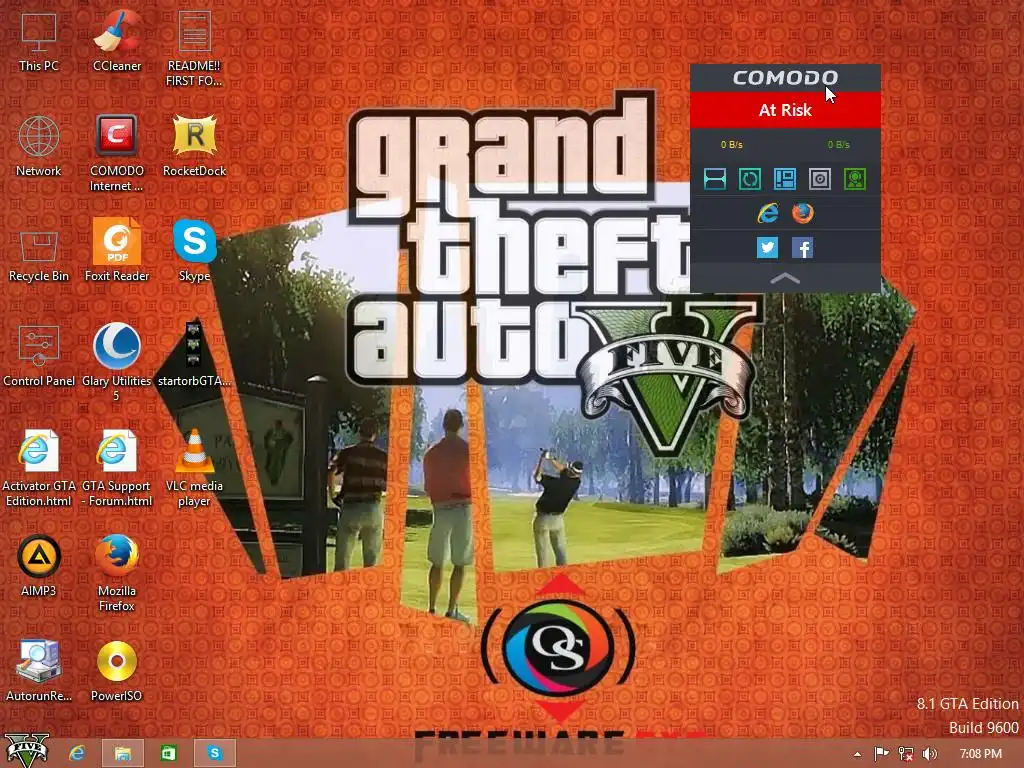Select Foxit Reader desktop icon
The image size is (1024, 768).
tap(117, 251)
